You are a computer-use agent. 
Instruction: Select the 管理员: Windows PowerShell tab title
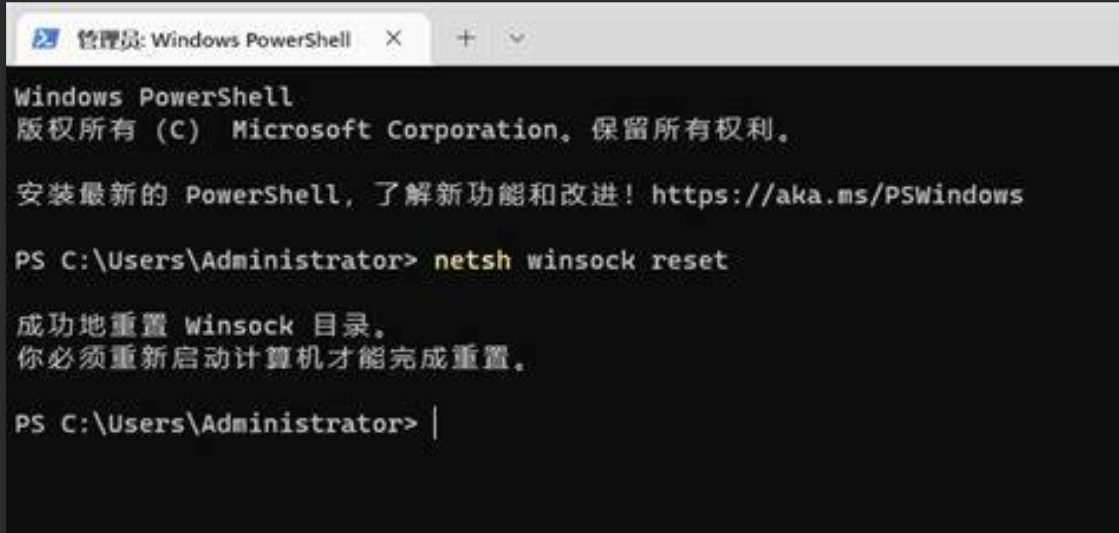[213, 40]
